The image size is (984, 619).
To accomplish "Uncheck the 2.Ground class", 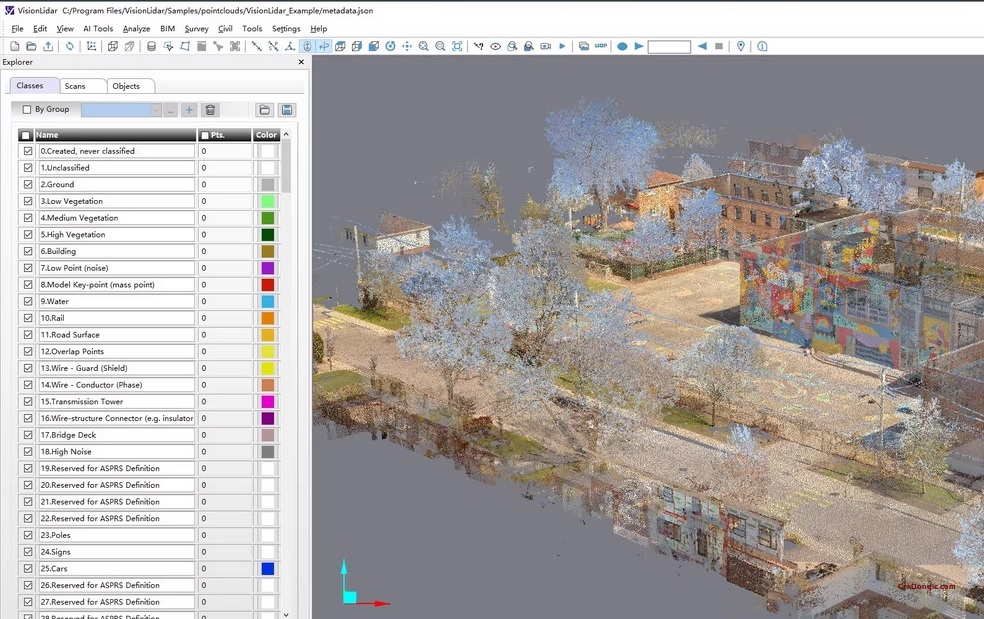I will 28,184.
